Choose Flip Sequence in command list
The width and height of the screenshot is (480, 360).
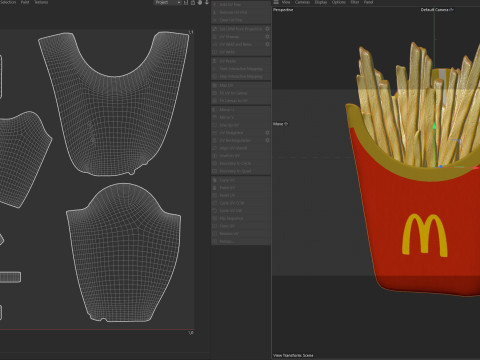tap(241, 218)
